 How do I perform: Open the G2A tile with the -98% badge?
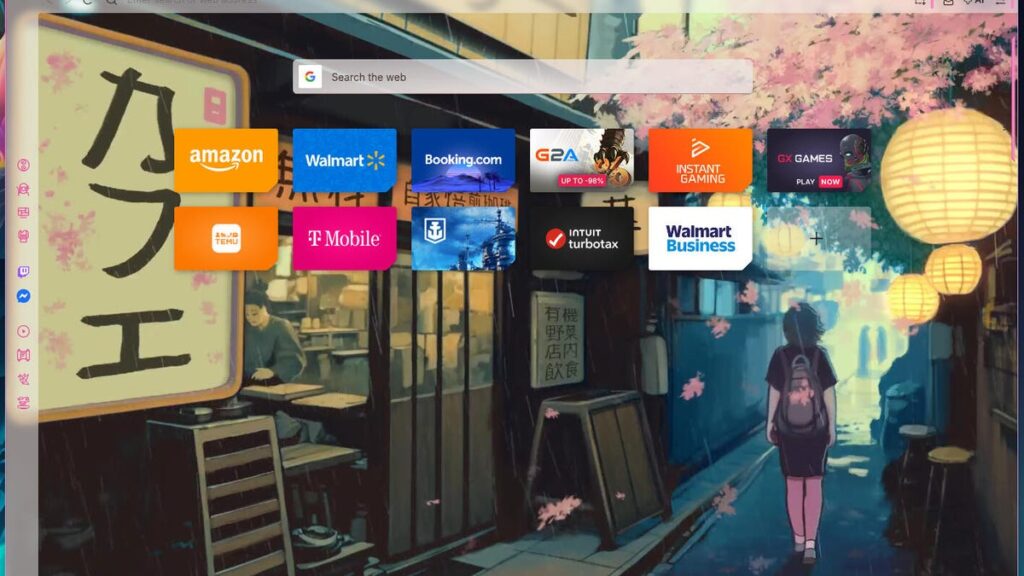pos(580,159)
